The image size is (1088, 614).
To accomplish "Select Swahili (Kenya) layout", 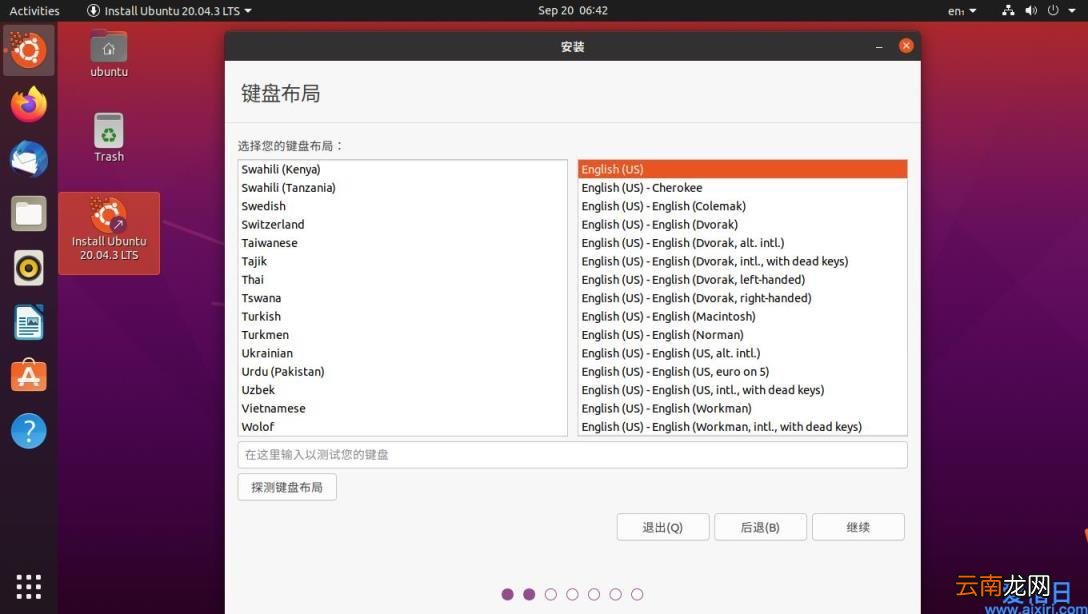I will click(x=402, y=169).
